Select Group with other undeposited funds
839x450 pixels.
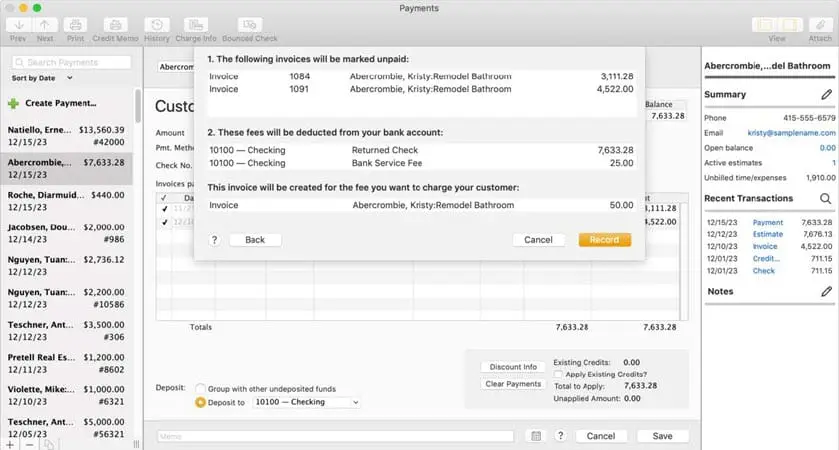pos(200,388)
